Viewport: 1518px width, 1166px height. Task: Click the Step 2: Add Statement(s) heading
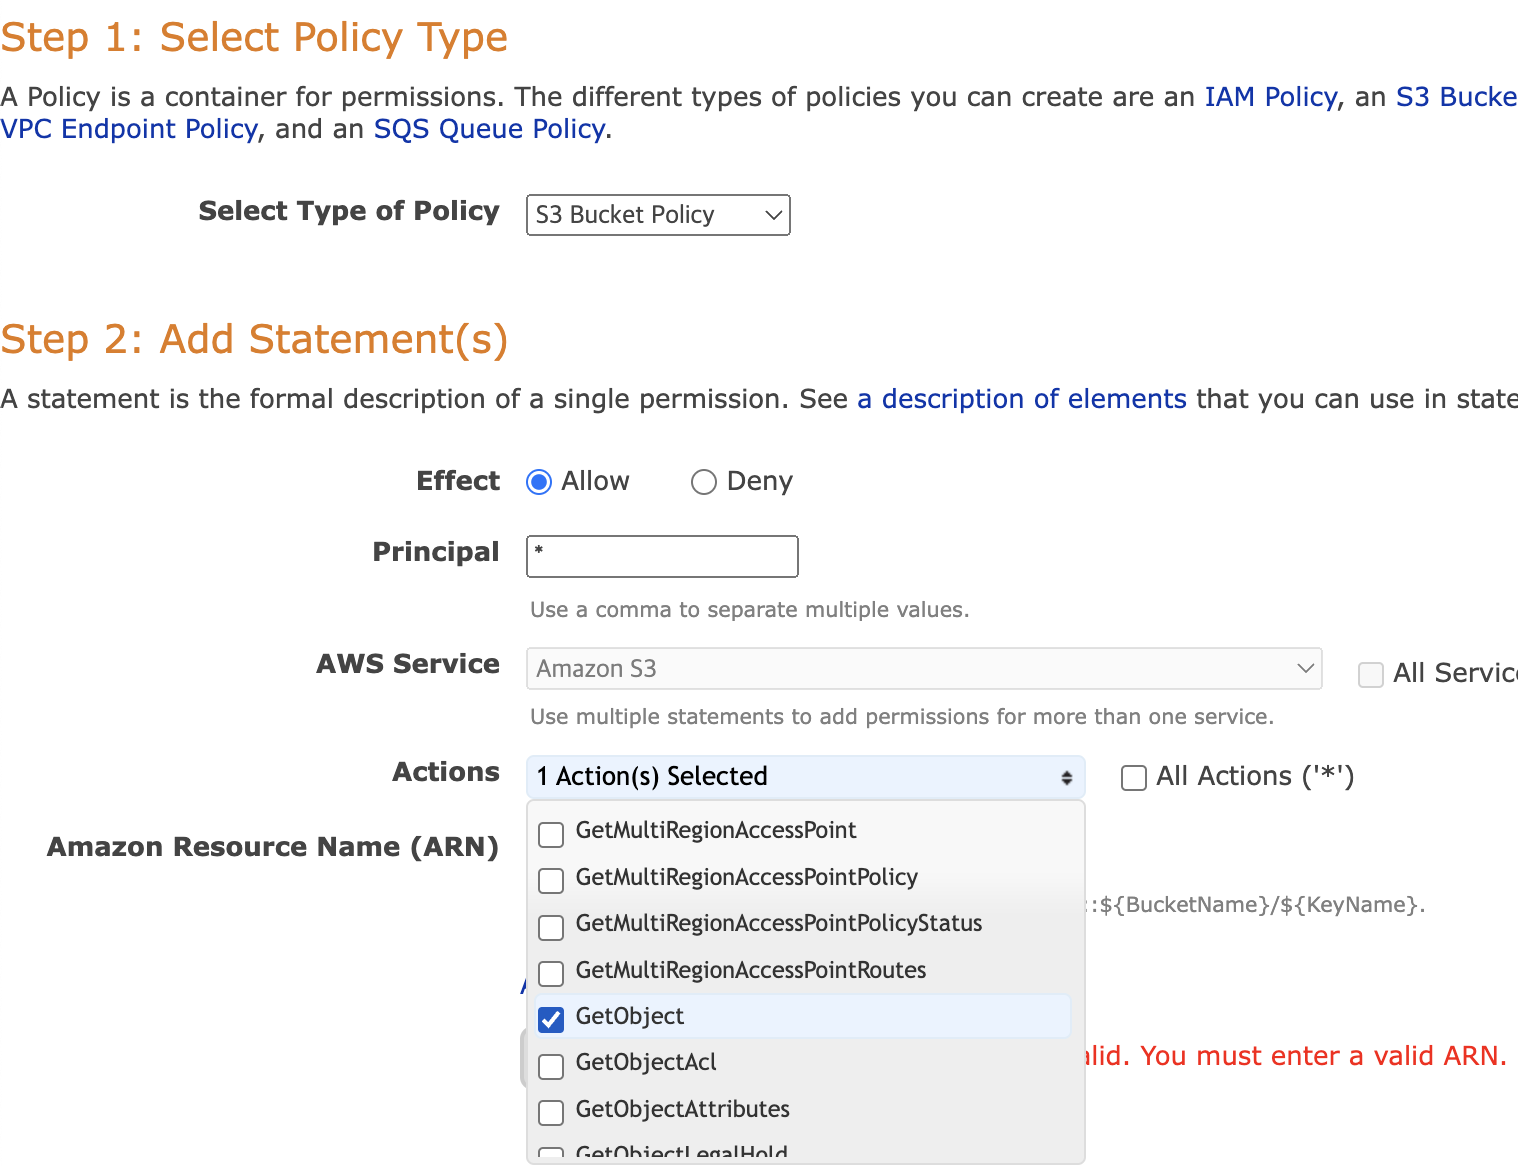(254, 340)
